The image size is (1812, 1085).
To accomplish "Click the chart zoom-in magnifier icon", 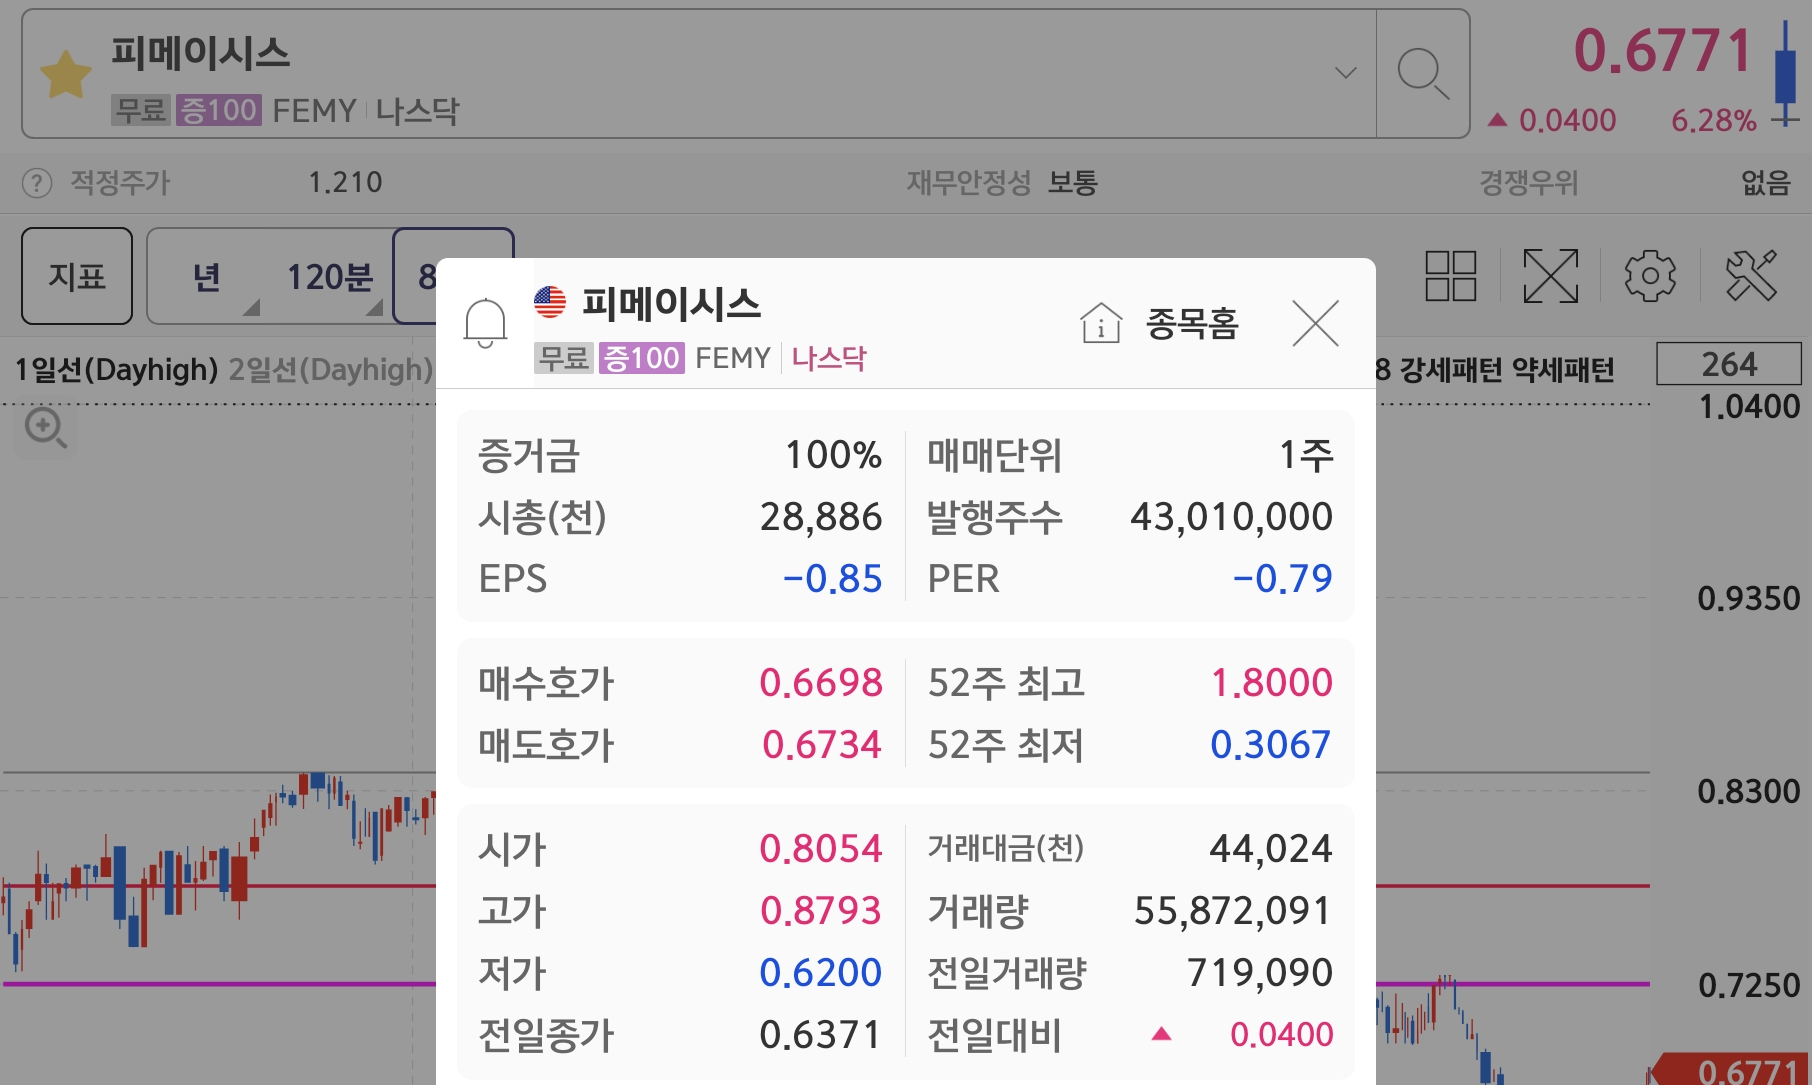I will [46, 428].
